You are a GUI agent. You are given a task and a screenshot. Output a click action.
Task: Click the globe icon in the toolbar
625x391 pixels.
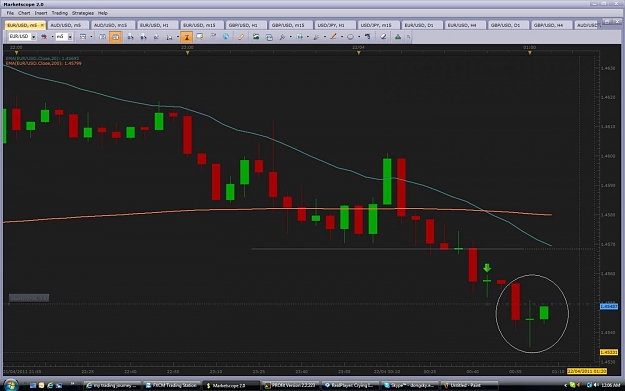226,37
